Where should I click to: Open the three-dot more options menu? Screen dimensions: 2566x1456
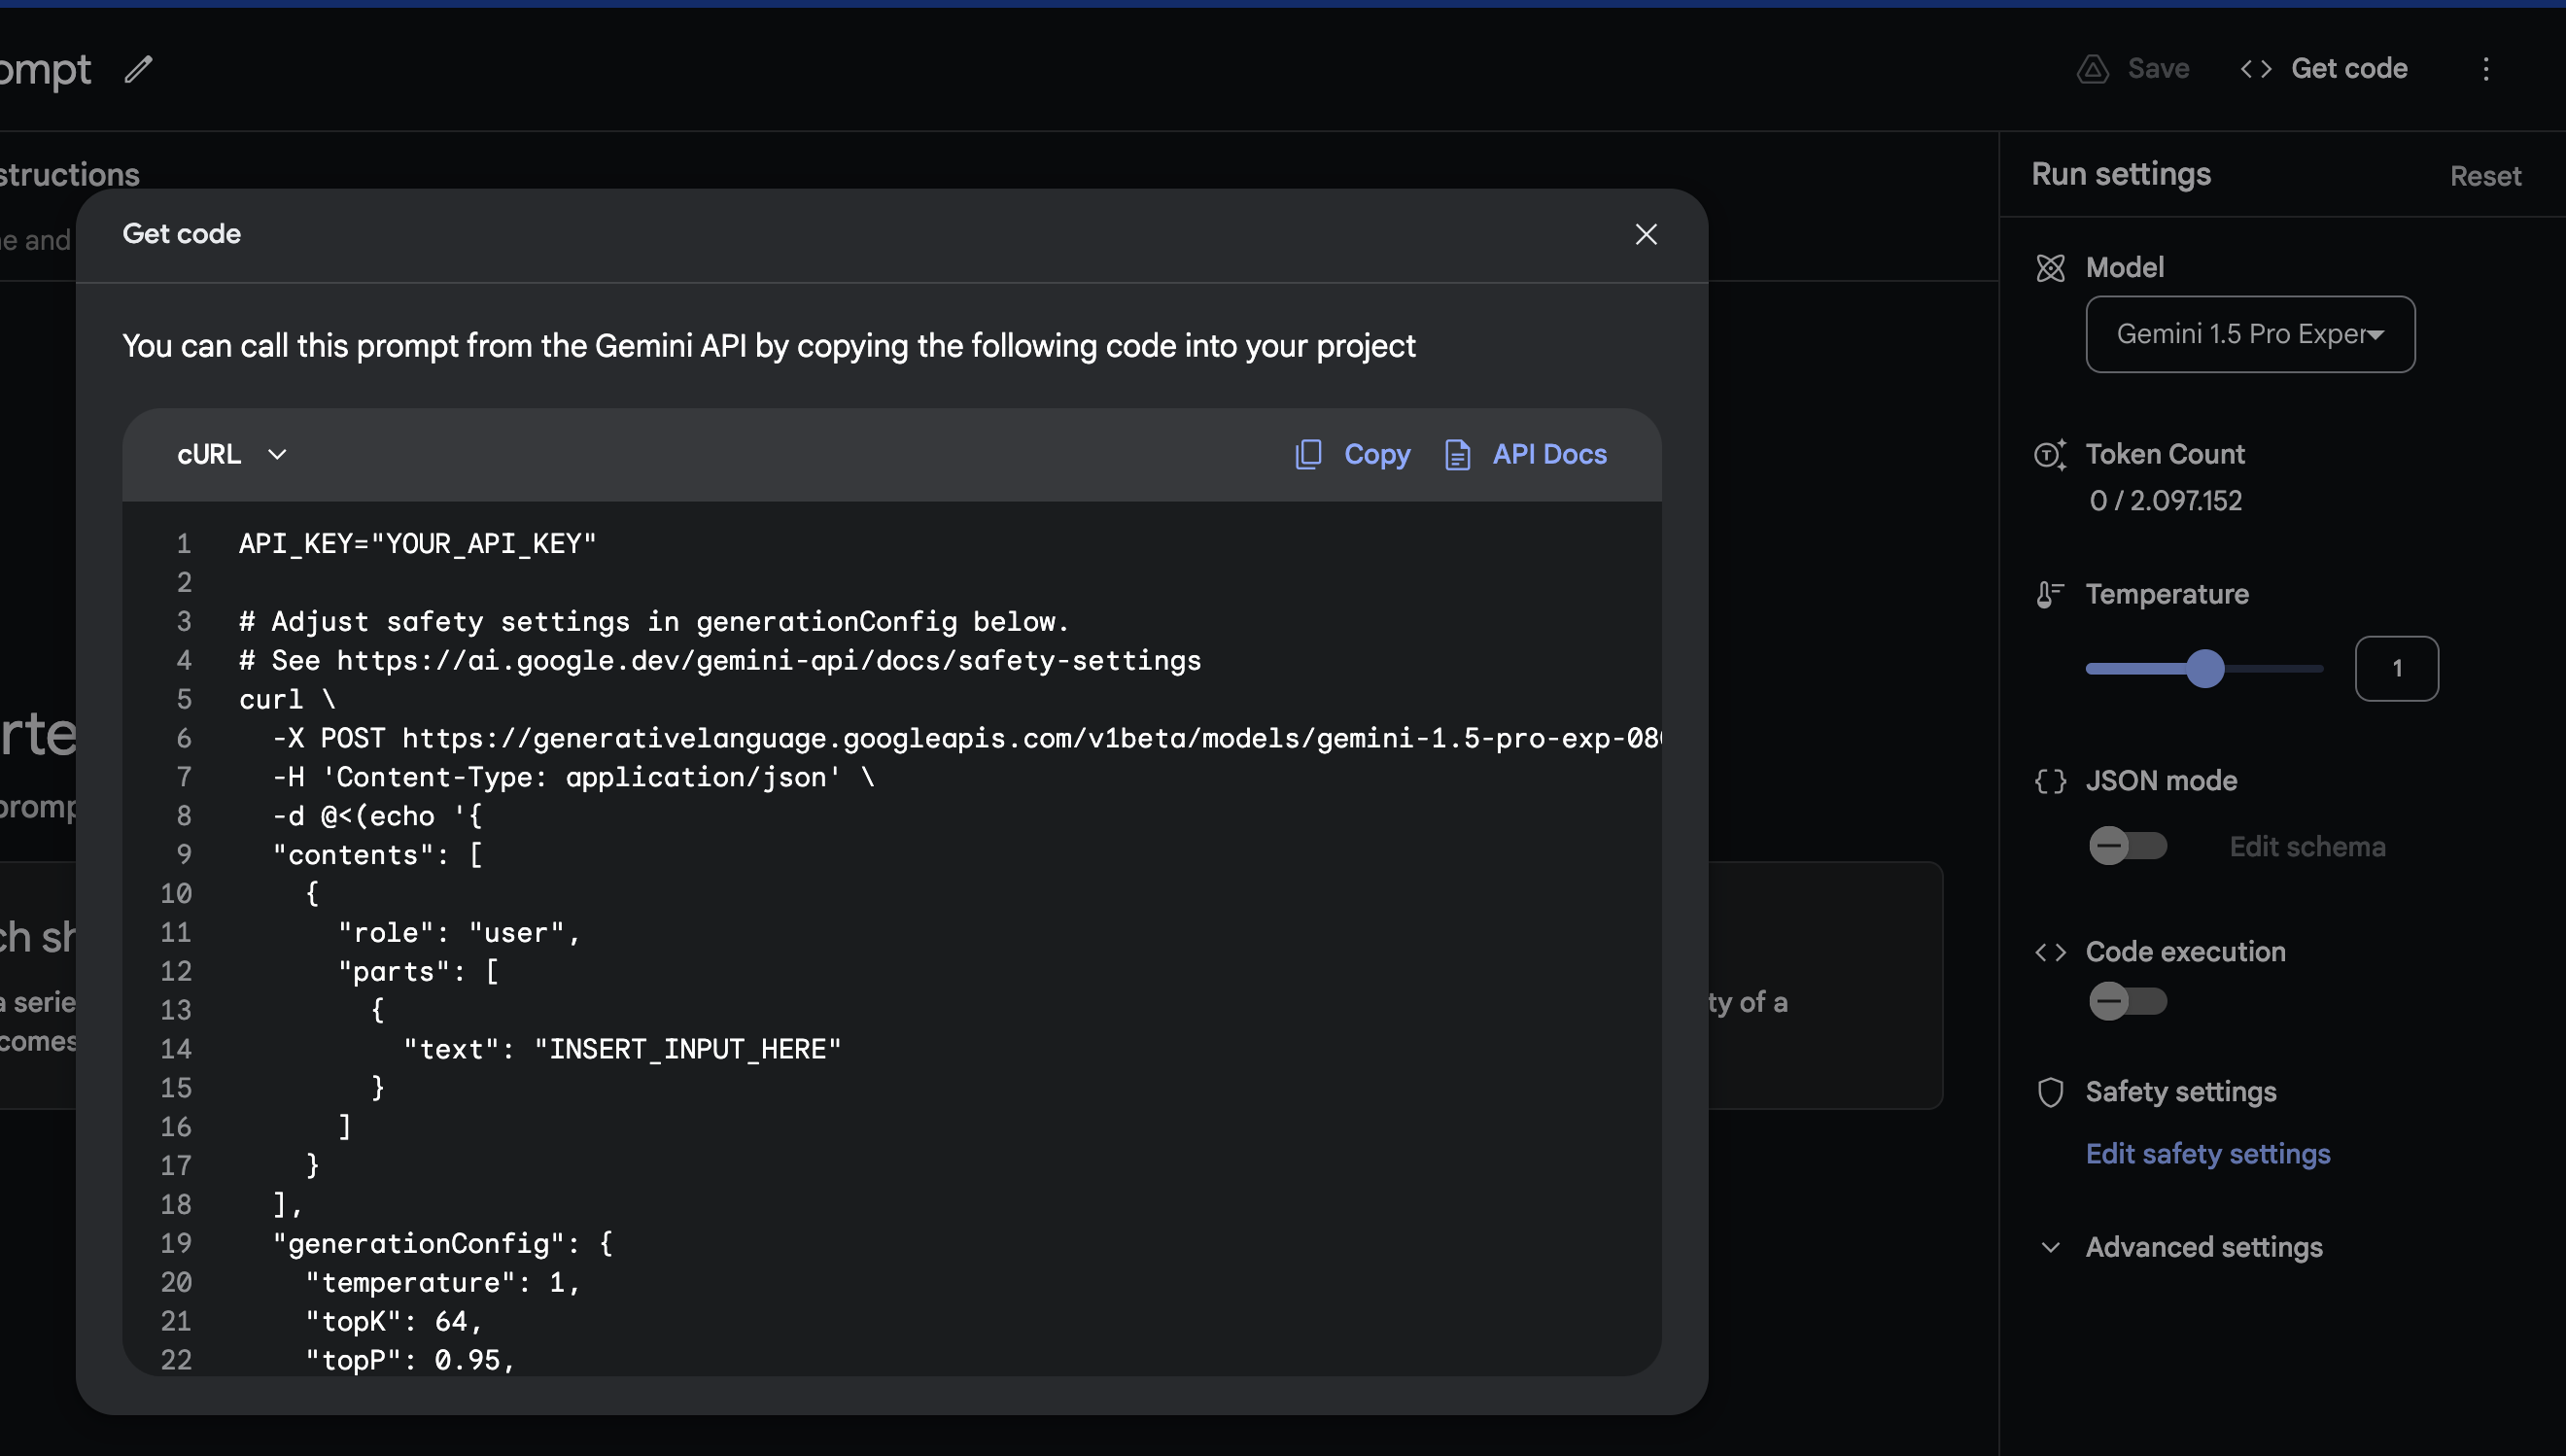(x=2486, y=69)
